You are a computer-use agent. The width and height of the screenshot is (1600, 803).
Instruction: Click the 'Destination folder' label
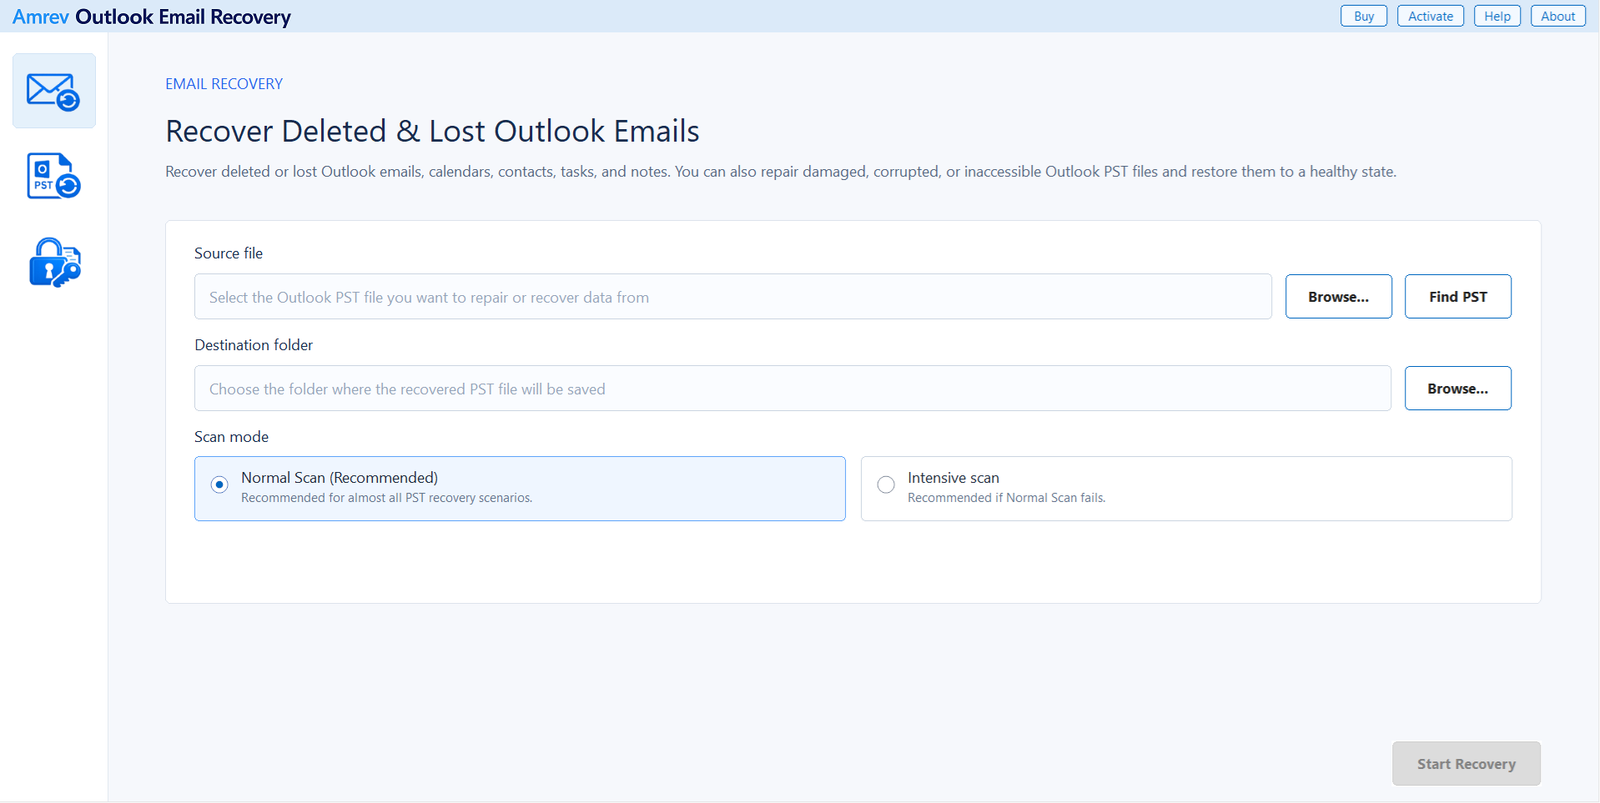tap(253, 345)
